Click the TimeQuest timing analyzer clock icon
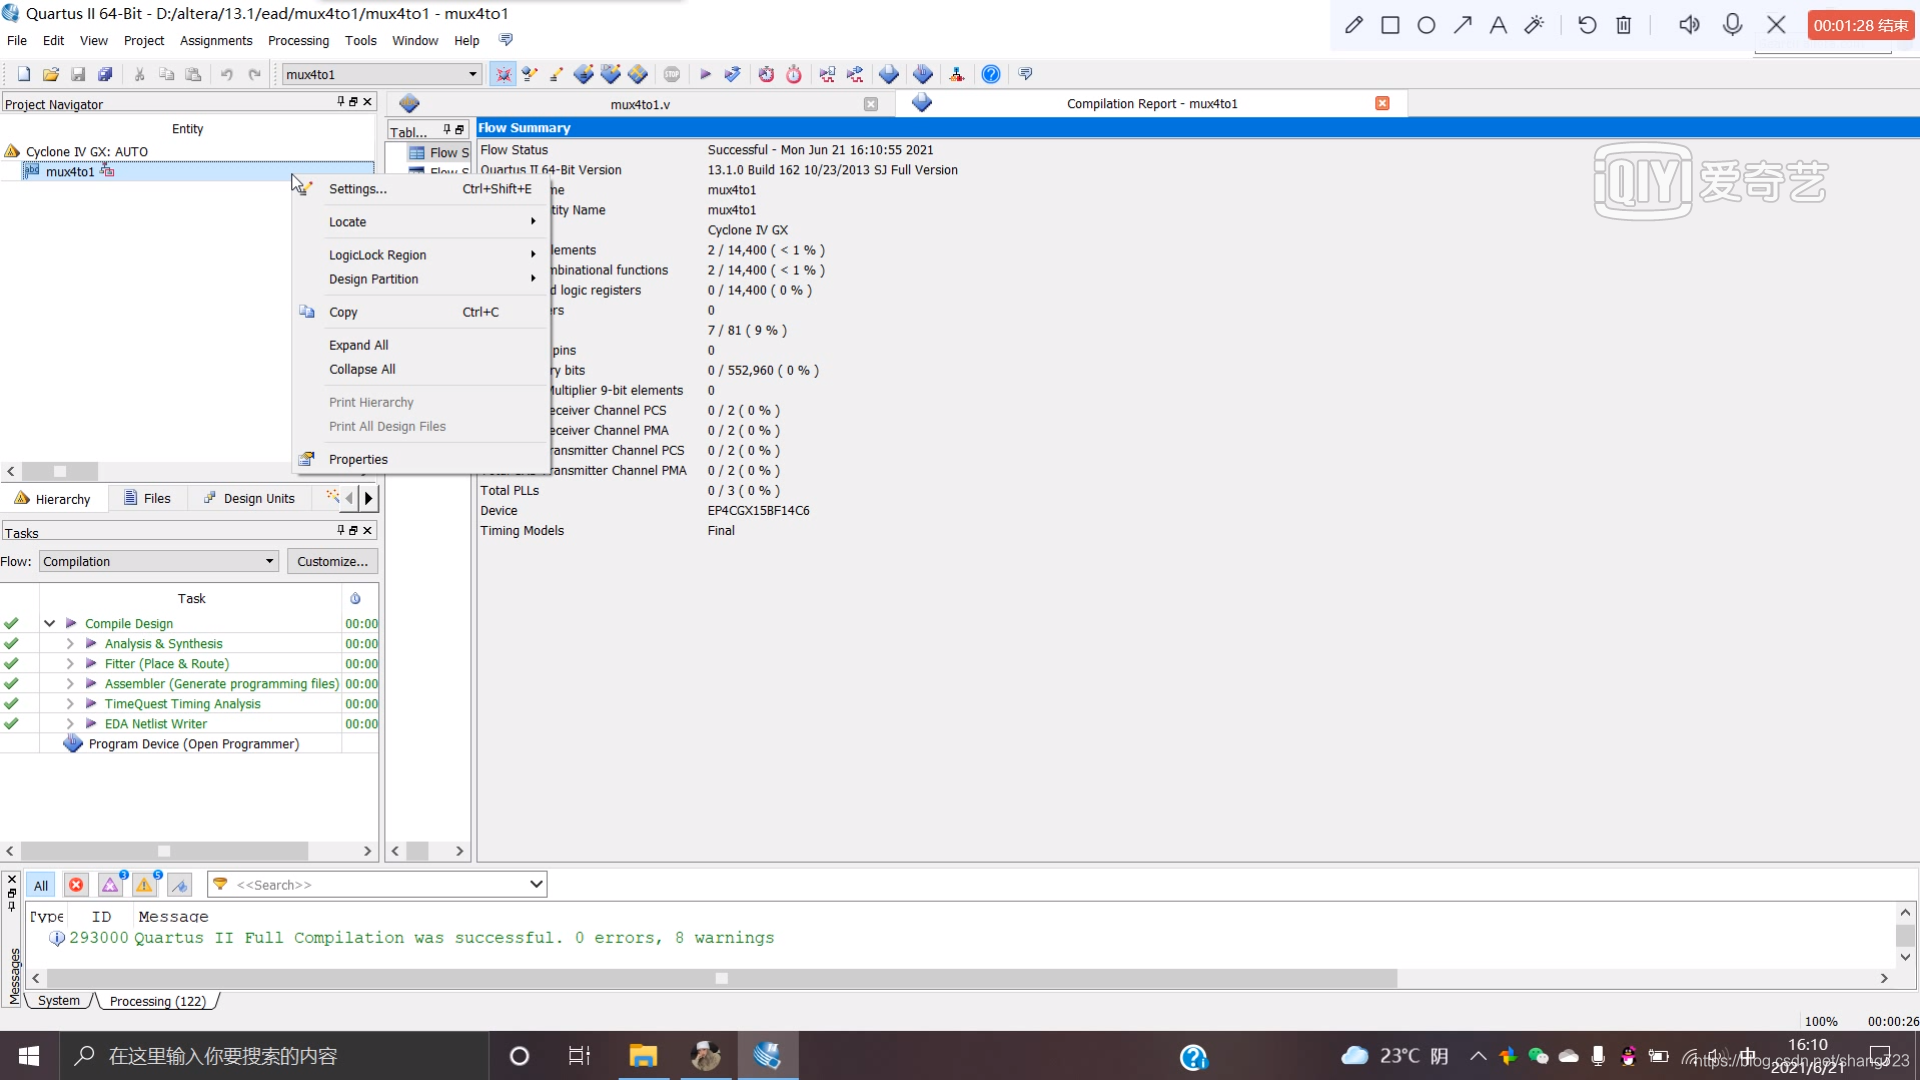The image size is (1920, 1080). 794,74
